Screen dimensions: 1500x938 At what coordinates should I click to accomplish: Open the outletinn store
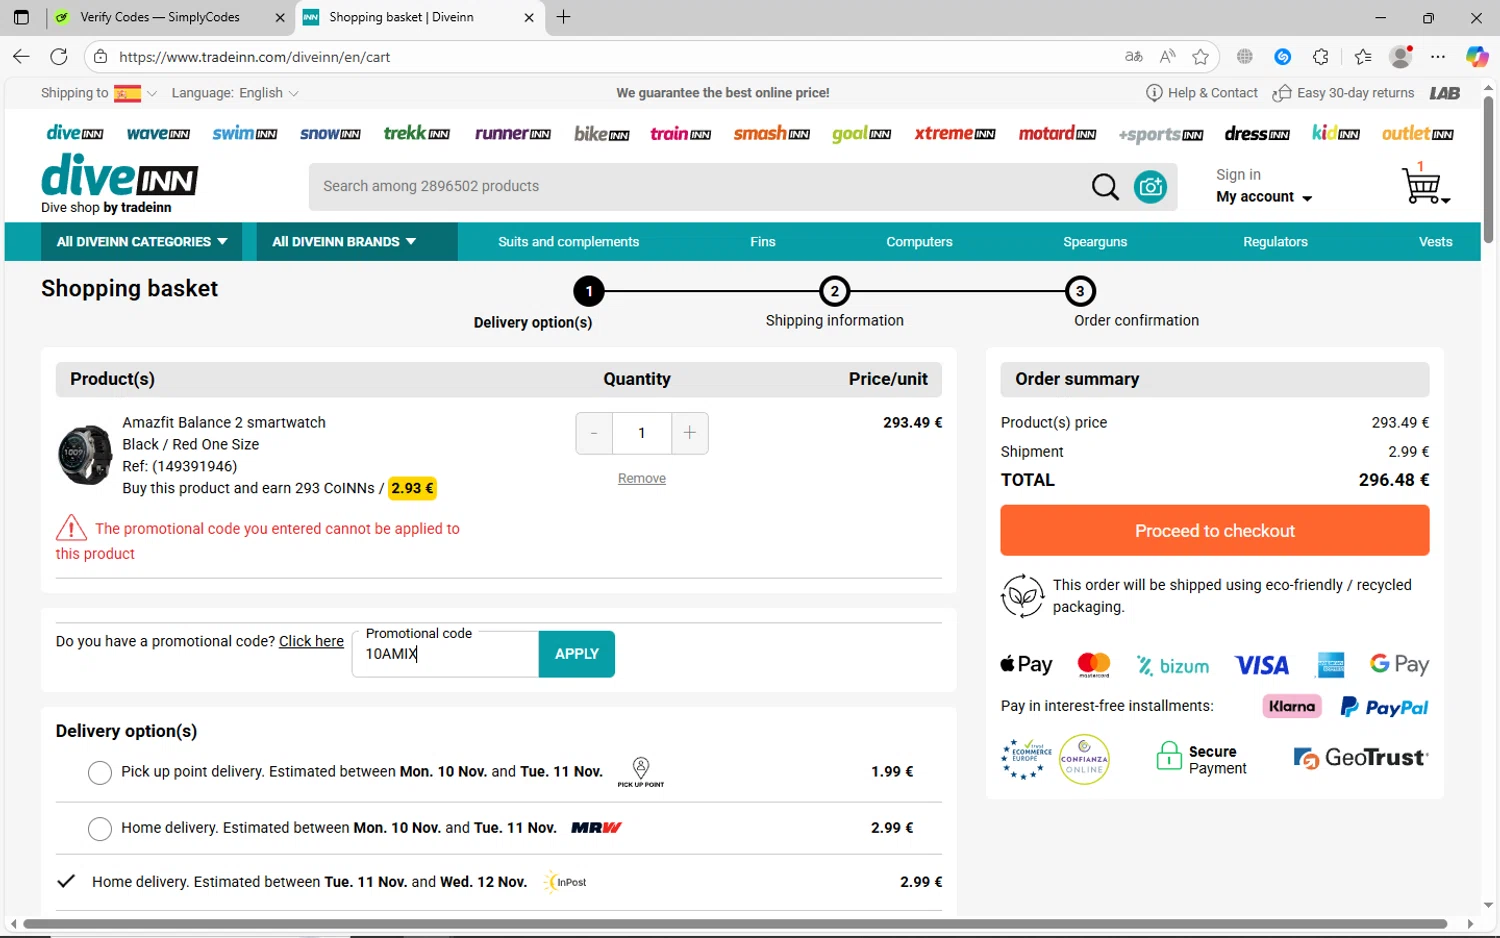tap(1417, 133)
